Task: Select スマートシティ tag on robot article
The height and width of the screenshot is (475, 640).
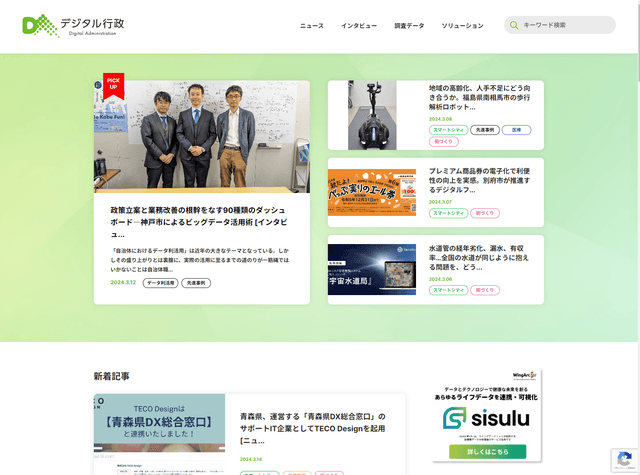Action: coord(448,130)
